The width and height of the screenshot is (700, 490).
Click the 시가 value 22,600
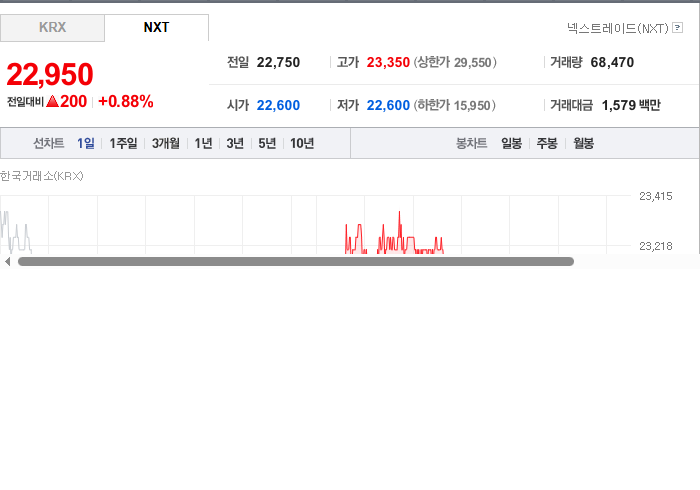click(278, 105)
